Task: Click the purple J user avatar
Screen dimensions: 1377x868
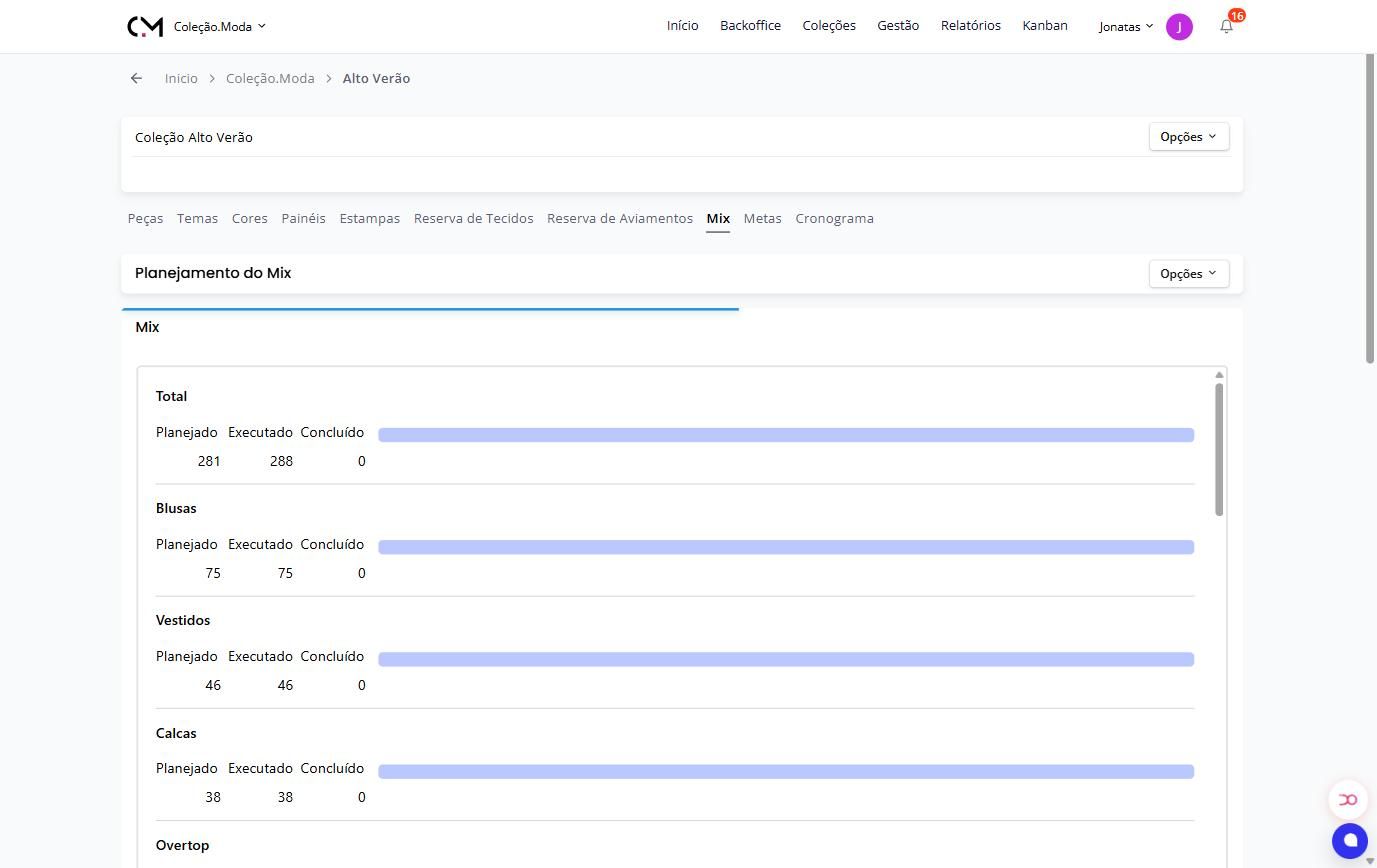Action: [1179, 27]
